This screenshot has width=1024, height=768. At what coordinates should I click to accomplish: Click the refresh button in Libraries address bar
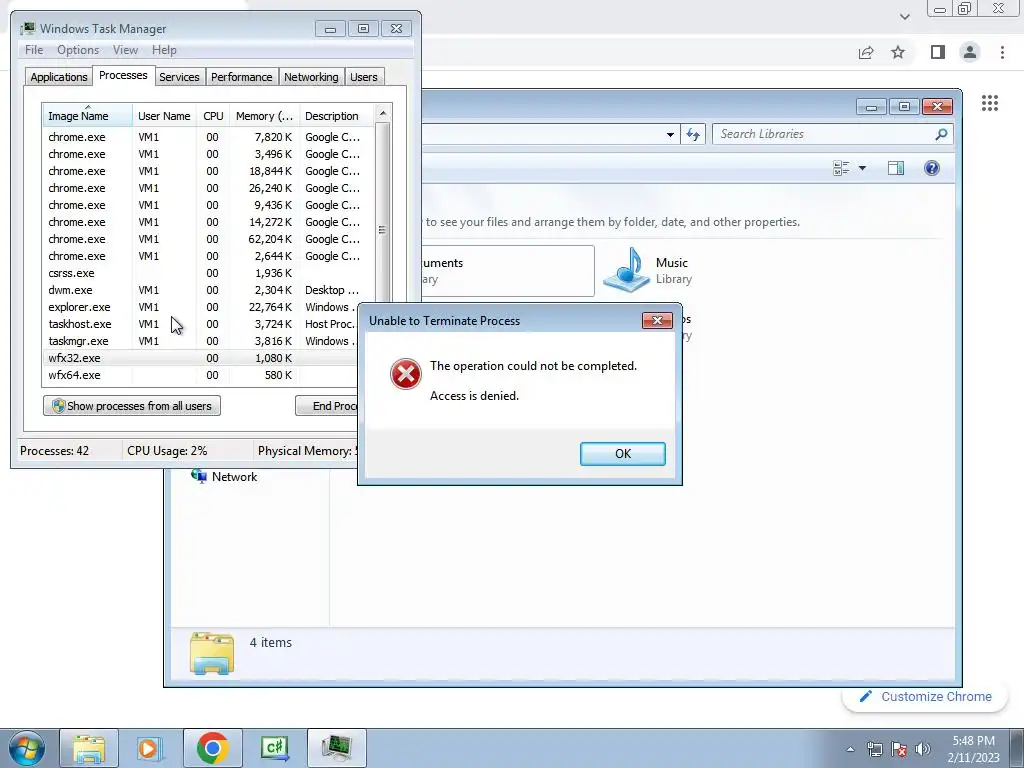693,135
